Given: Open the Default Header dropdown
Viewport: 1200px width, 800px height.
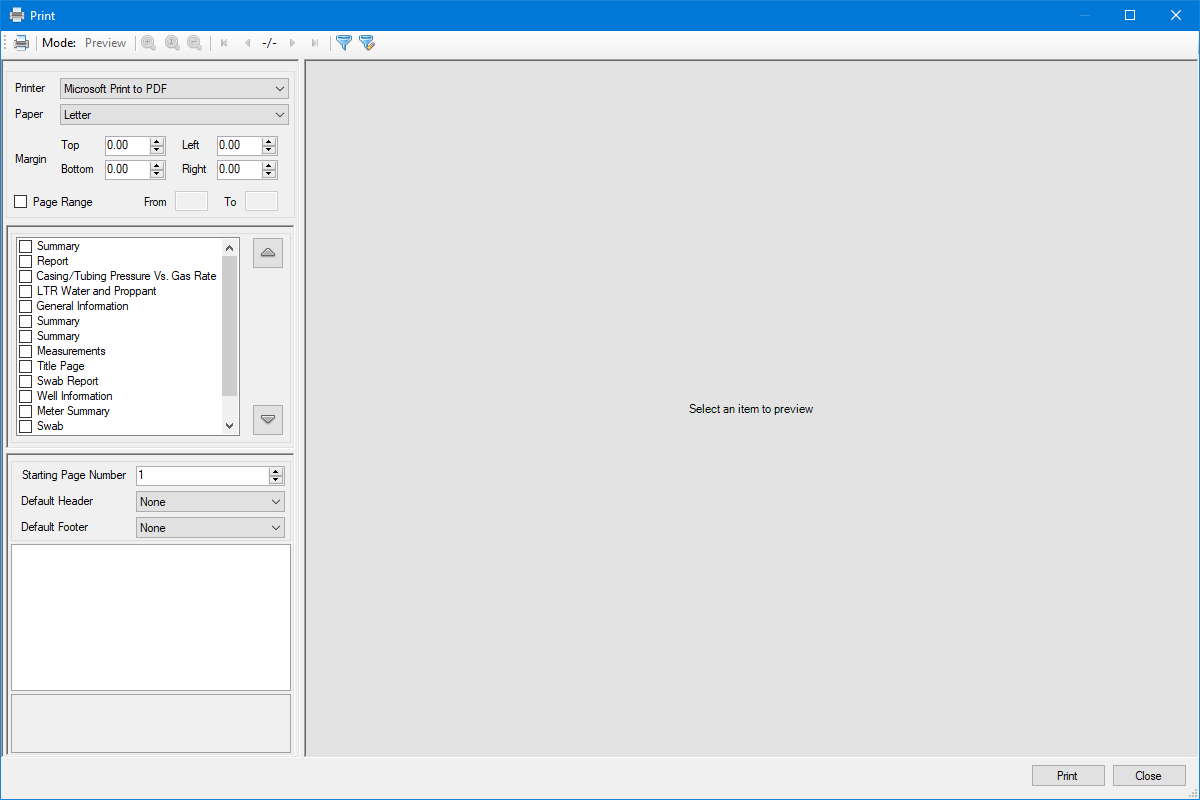Looking at the screenshot, I should [x=210, y=502].
